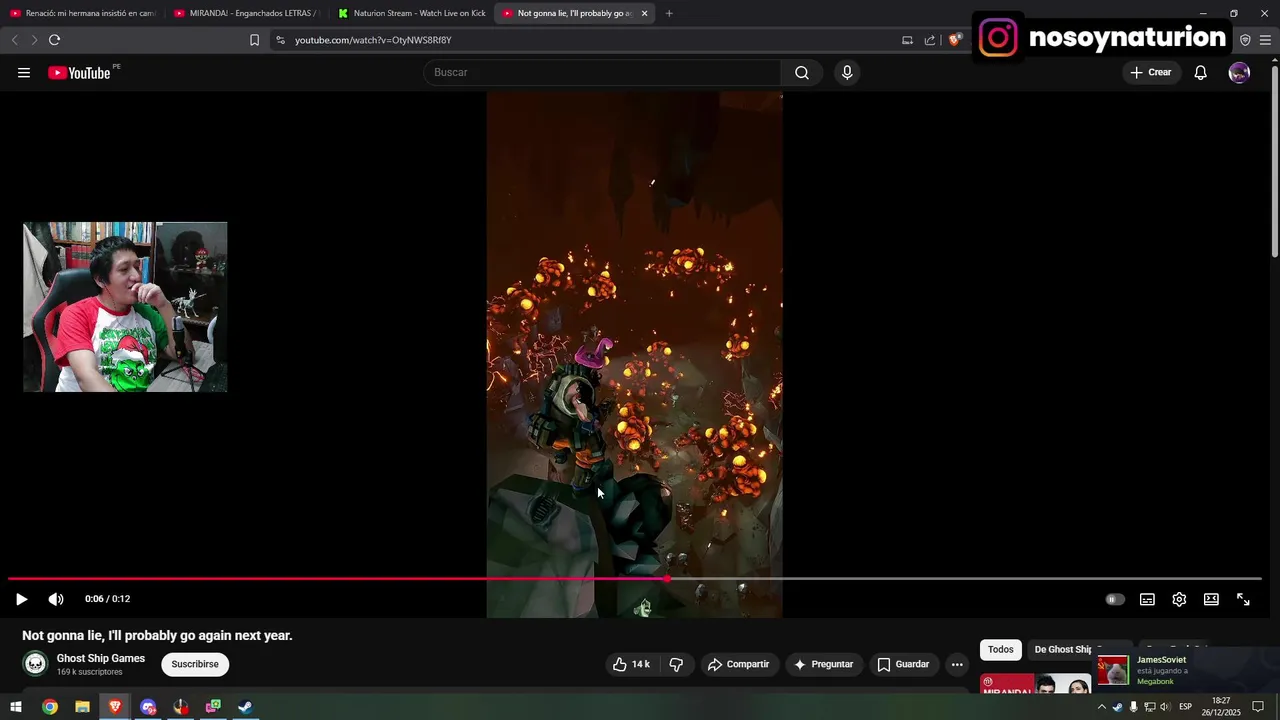Click the install/cast screen icon

(x=907, y=40)
